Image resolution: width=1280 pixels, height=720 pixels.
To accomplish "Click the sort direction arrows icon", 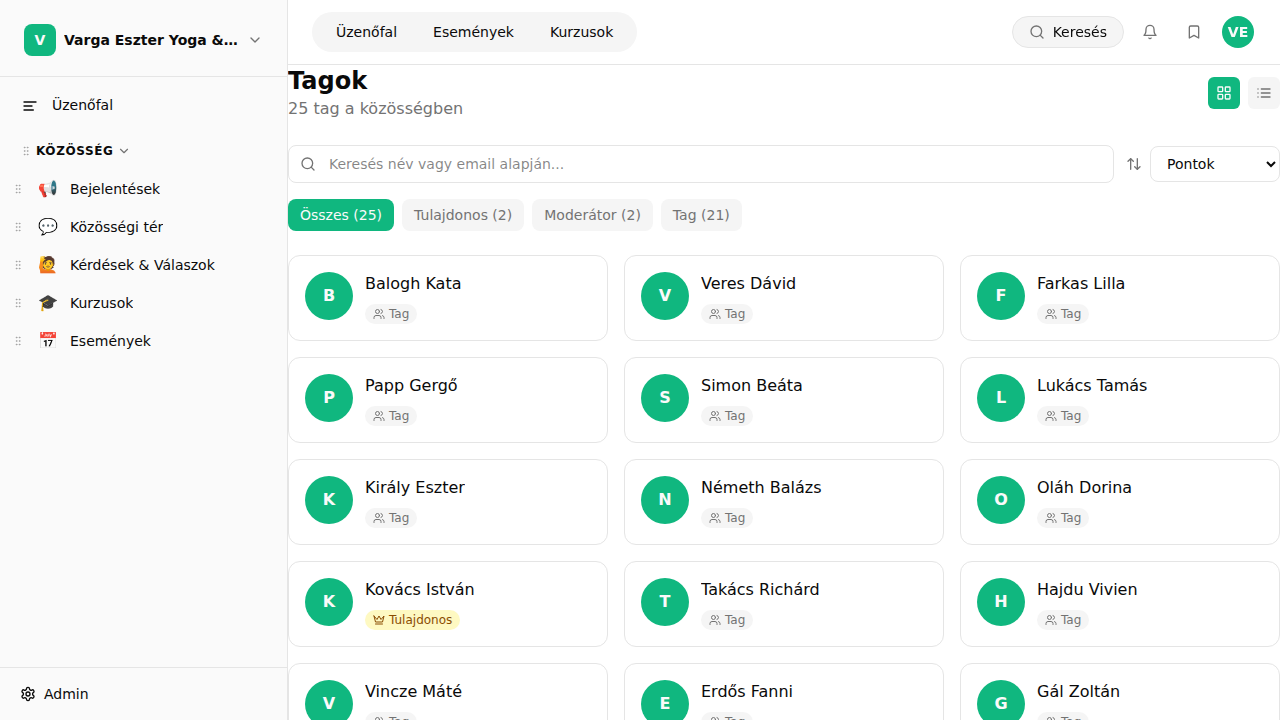I will point(1133,163).
